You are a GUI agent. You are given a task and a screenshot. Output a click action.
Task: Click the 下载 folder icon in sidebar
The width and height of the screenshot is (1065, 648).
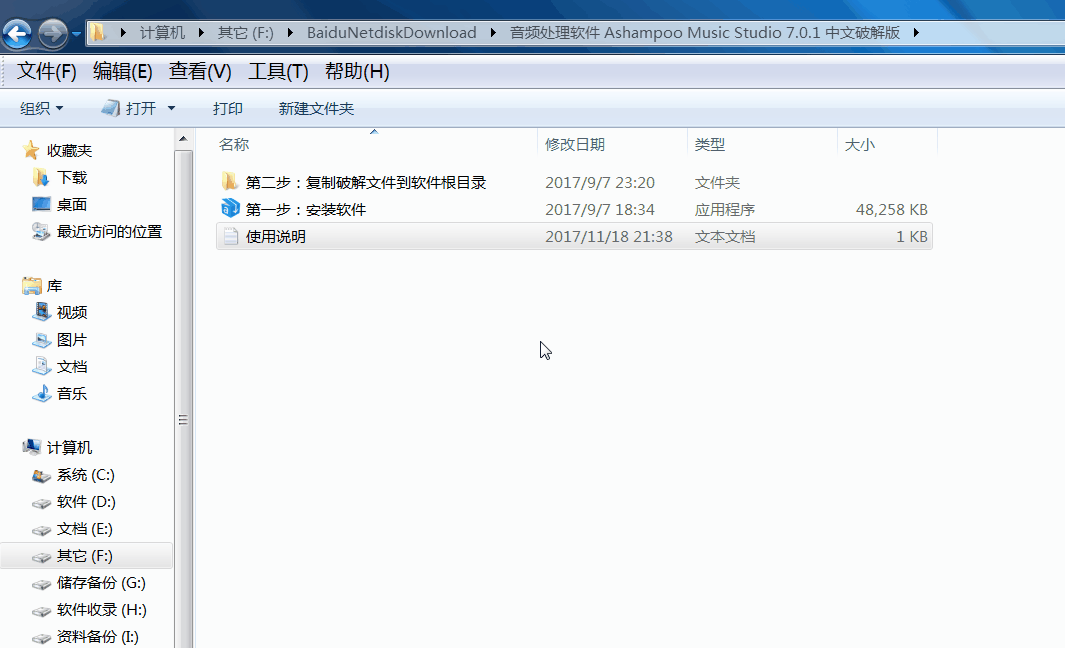tap(41, 177)
